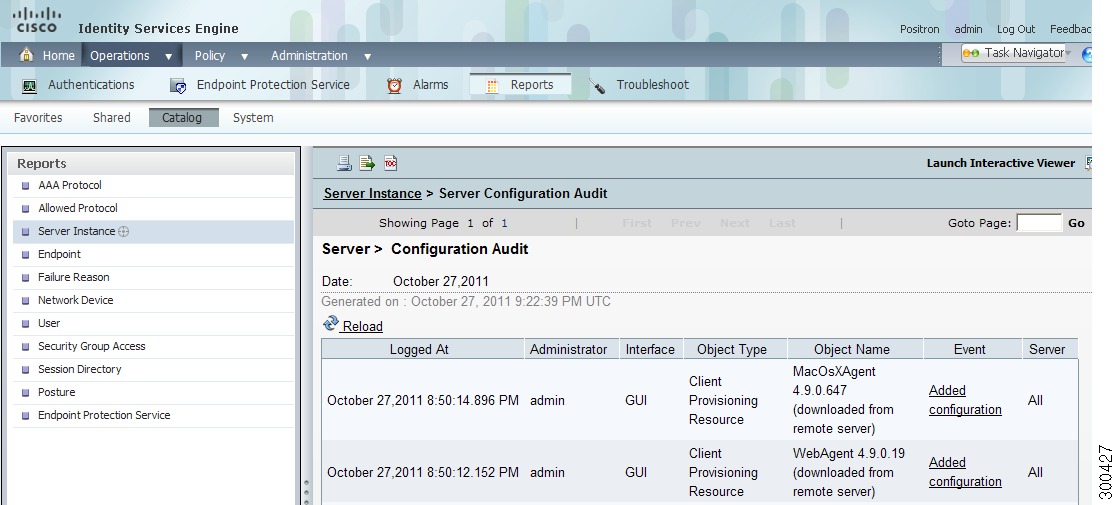Select Security Group Access report
The height and width of the screenshot is (505, 1114).
click(92, 346)
